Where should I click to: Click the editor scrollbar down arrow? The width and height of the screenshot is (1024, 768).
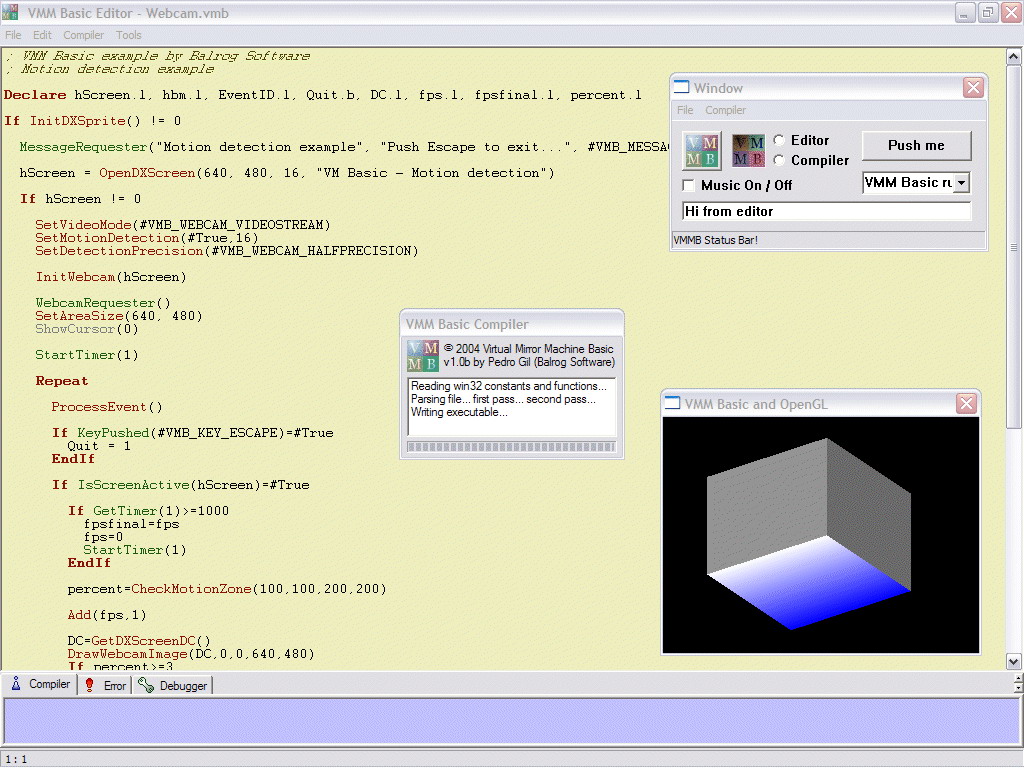(x=1013, y=662)
